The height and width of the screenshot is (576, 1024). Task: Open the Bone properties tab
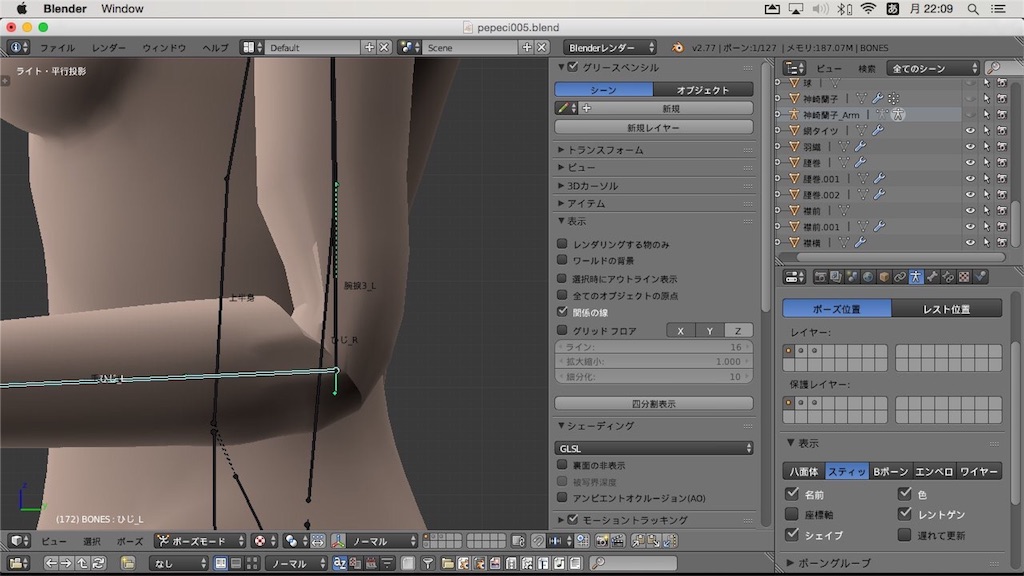[932, 277]
